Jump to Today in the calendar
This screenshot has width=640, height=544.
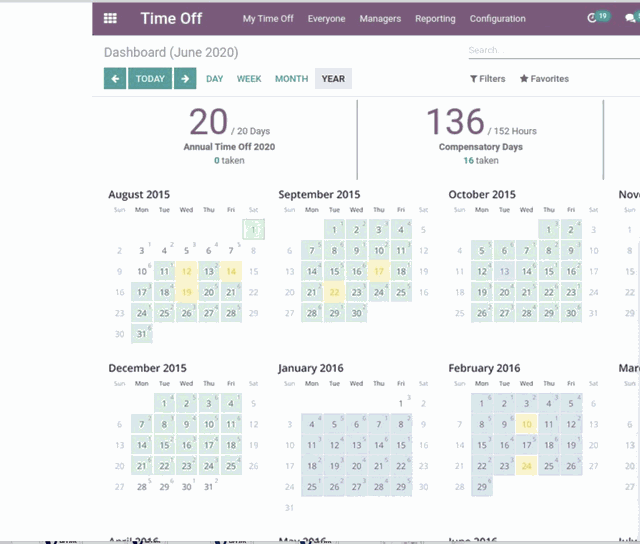pos(150,79)
